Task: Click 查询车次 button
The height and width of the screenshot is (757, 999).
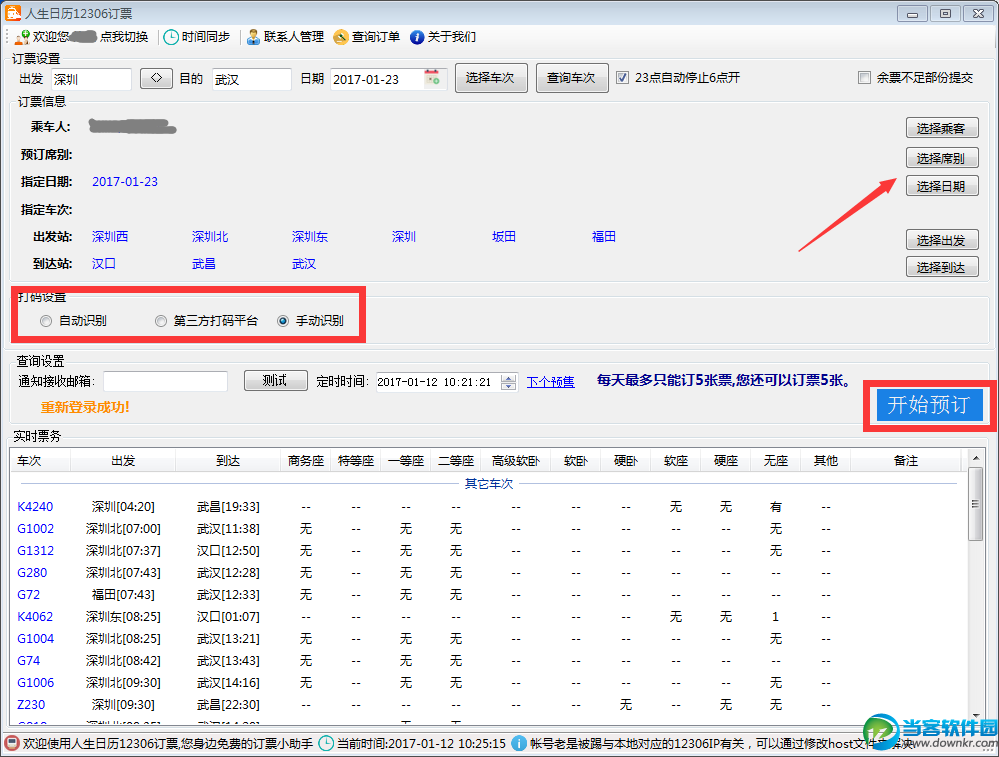Action: (572, 78)
